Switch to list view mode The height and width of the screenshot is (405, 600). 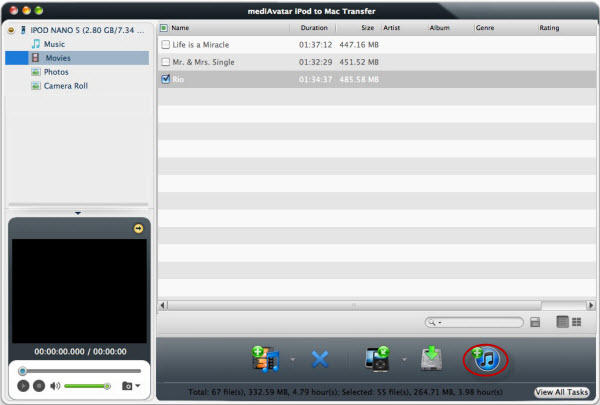pos(562,322)
